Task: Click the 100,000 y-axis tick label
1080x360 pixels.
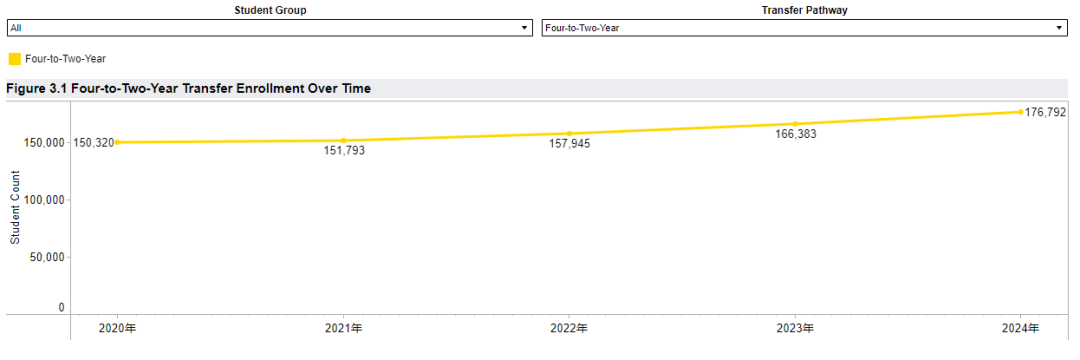Action: [45, 200]
